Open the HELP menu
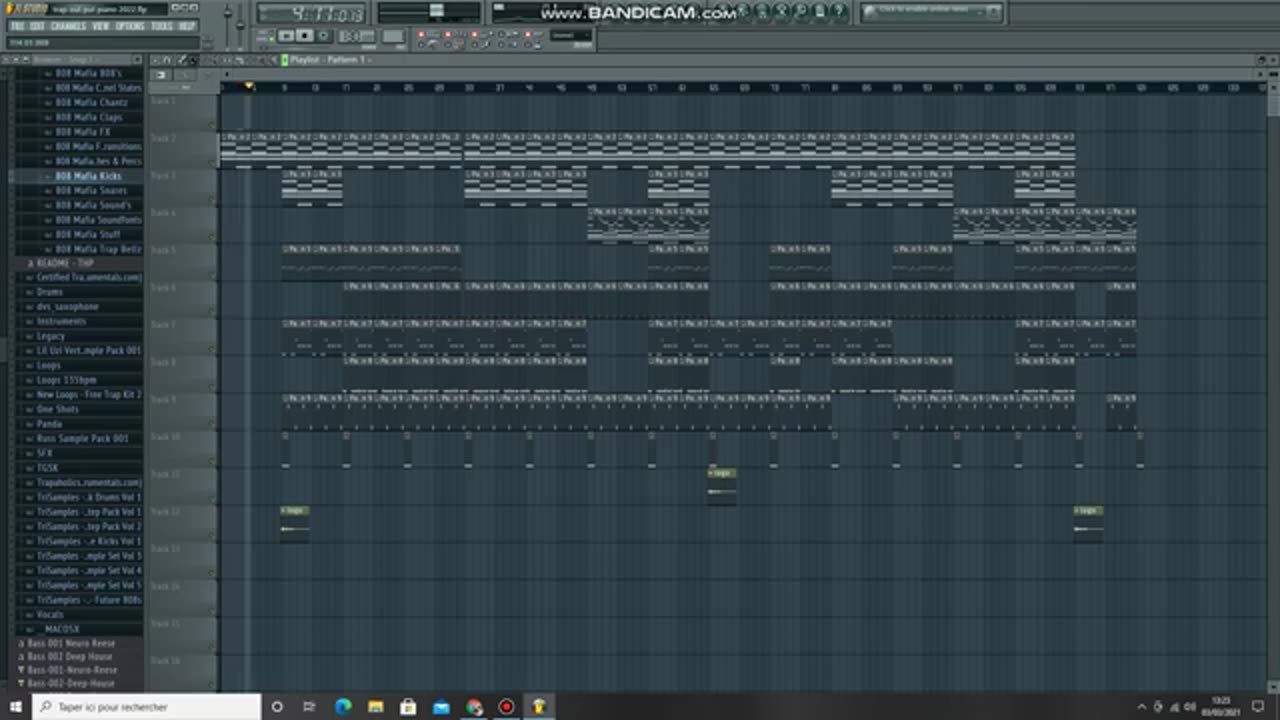Viewport: 1280px width, 720px height. tap(187, 26)
